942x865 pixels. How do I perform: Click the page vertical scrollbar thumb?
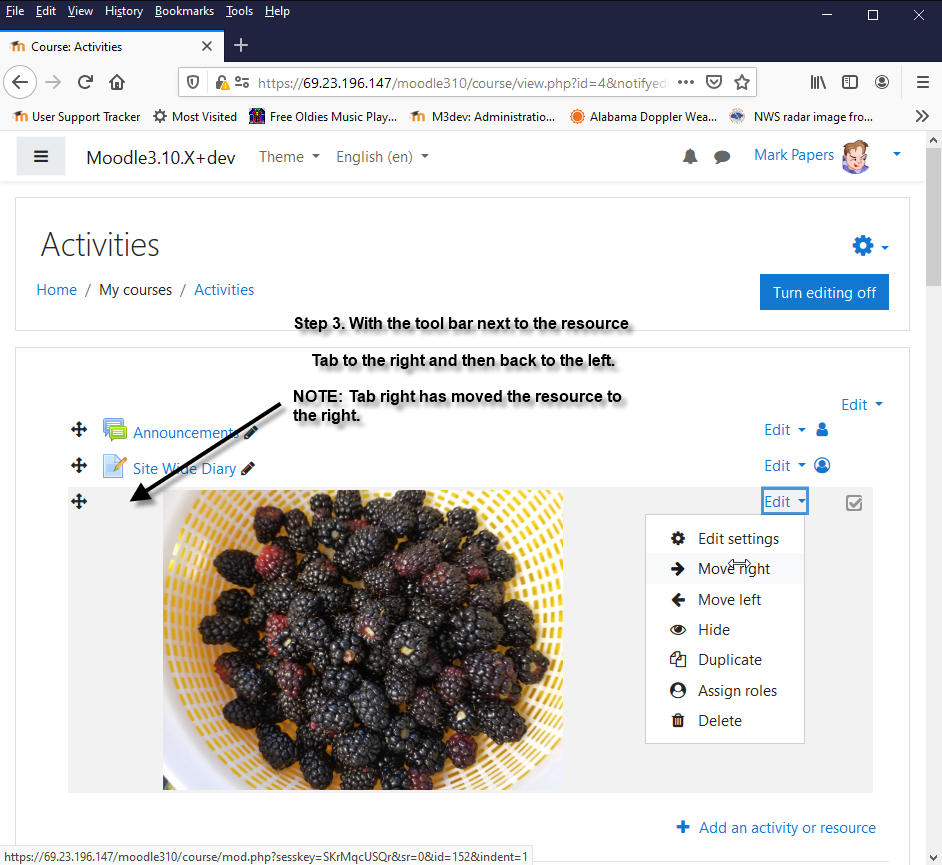(932, 219)
